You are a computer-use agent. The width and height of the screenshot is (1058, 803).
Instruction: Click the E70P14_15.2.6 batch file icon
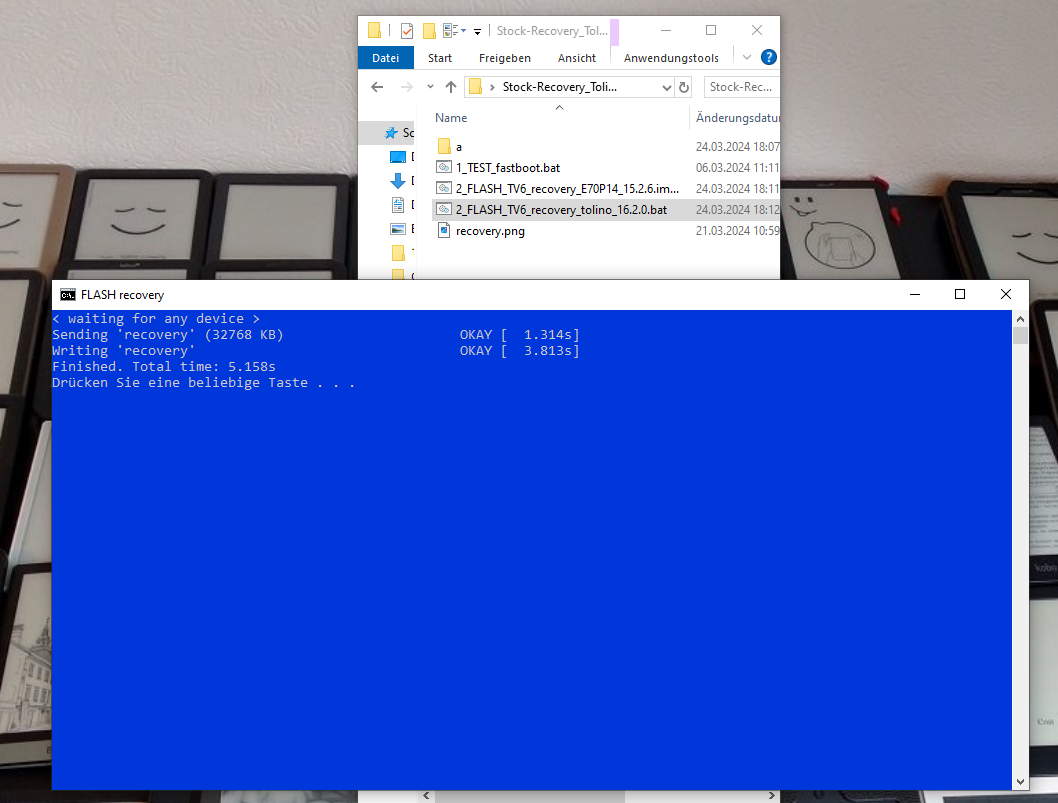click(443, 188)
